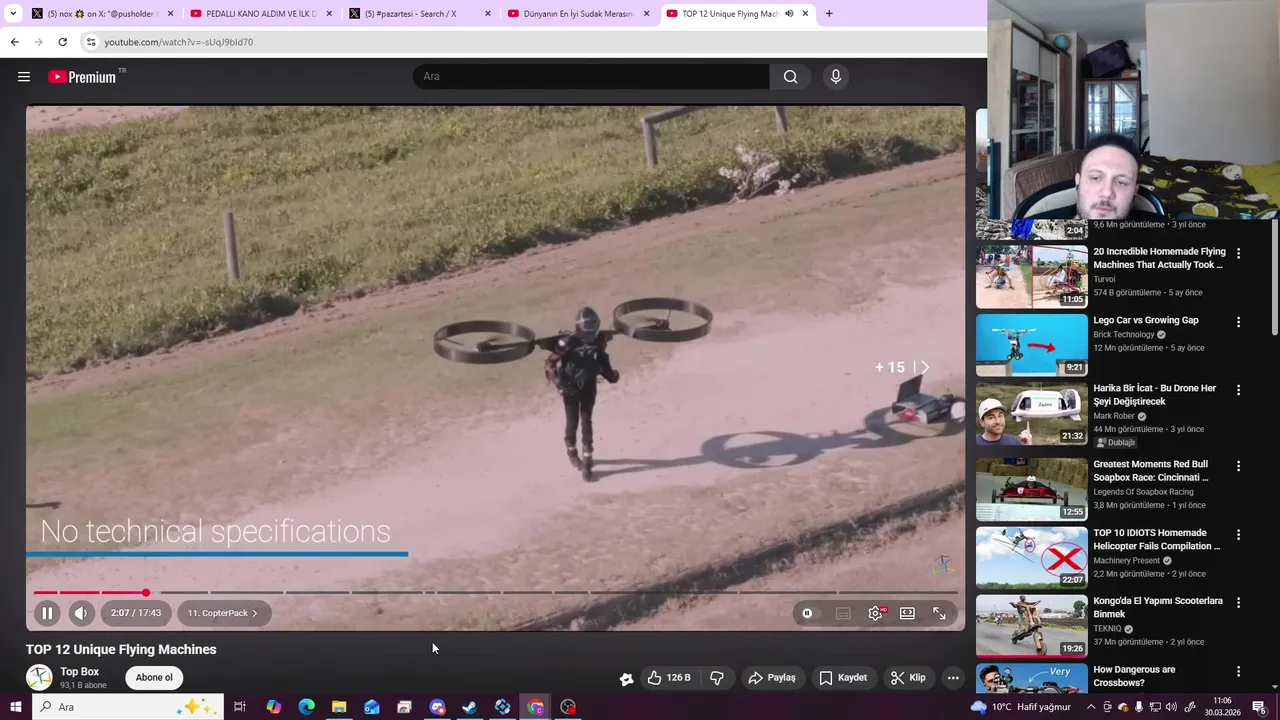Subscribe using the Abone ol button
Viewport: 1280px width, 720px height.
[x=154, y=678]
